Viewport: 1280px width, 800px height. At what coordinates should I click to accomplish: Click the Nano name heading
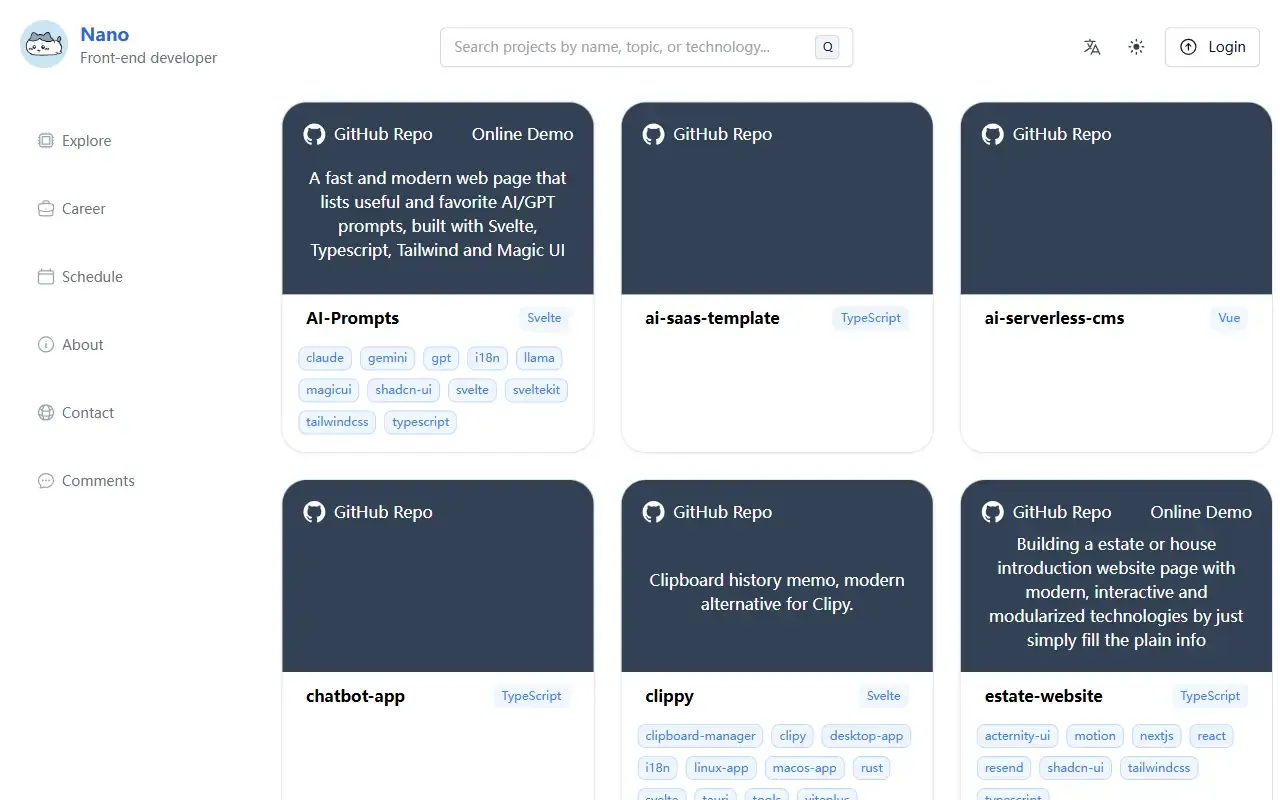104,35
